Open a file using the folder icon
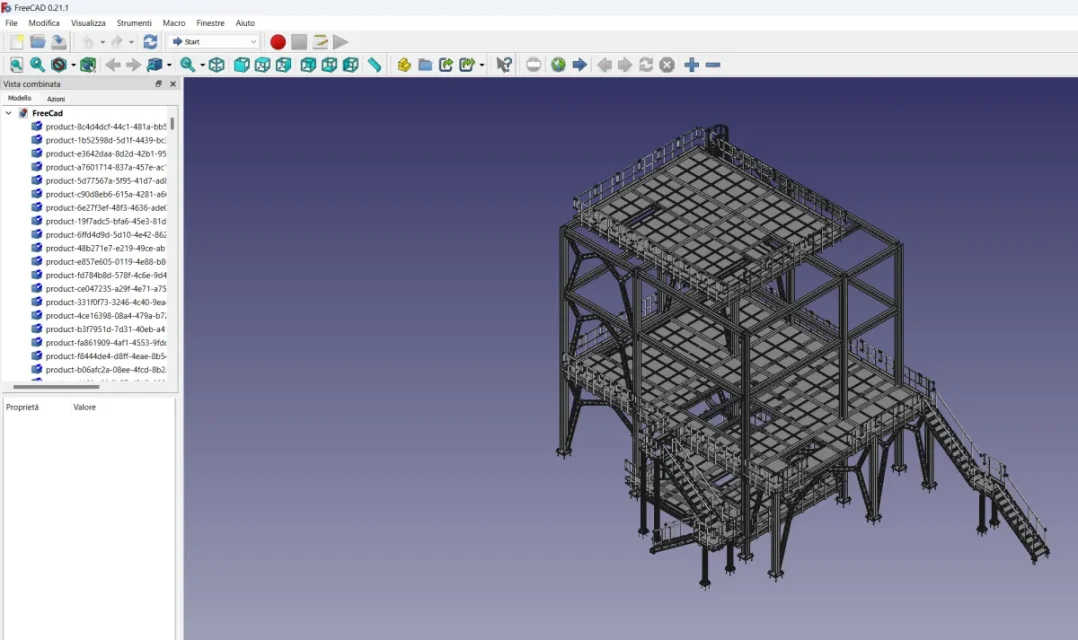 (38, 42)
